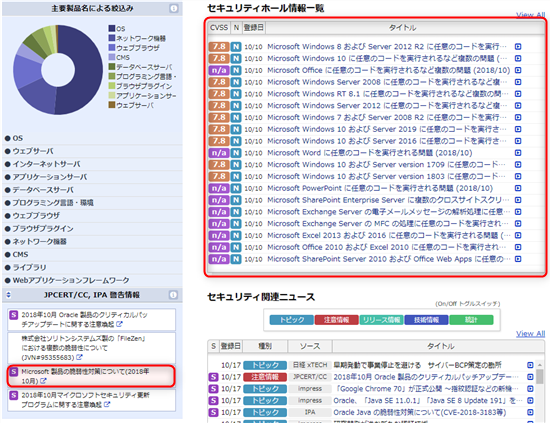Filter by Webアプリケーションフレームワーク category
The image size is (550, 423).
[x=71, y=281]
